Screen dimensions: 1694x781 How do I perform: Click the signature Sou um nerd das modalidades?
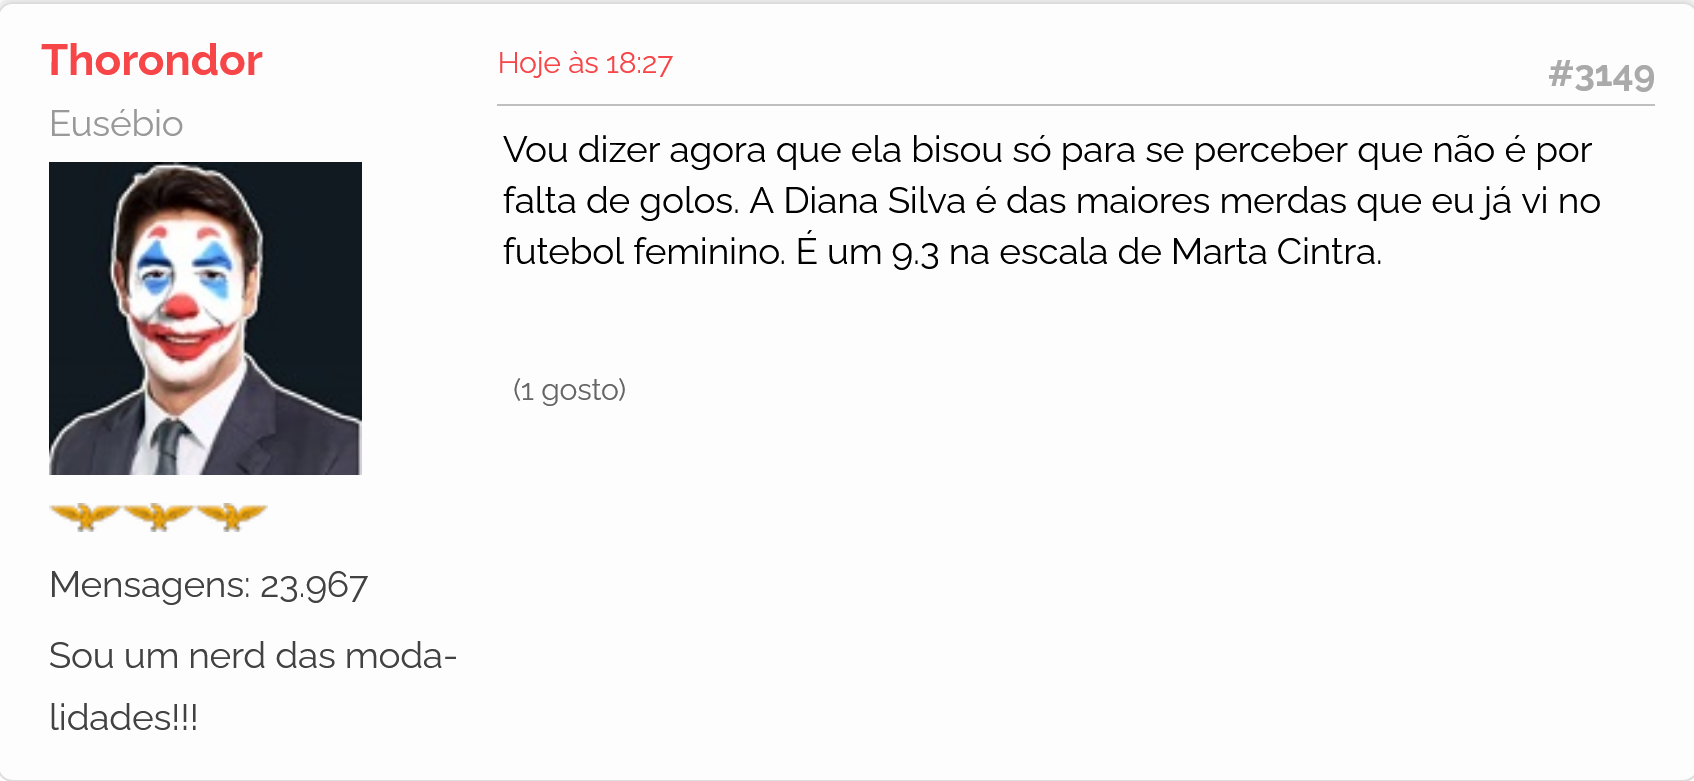252,686
